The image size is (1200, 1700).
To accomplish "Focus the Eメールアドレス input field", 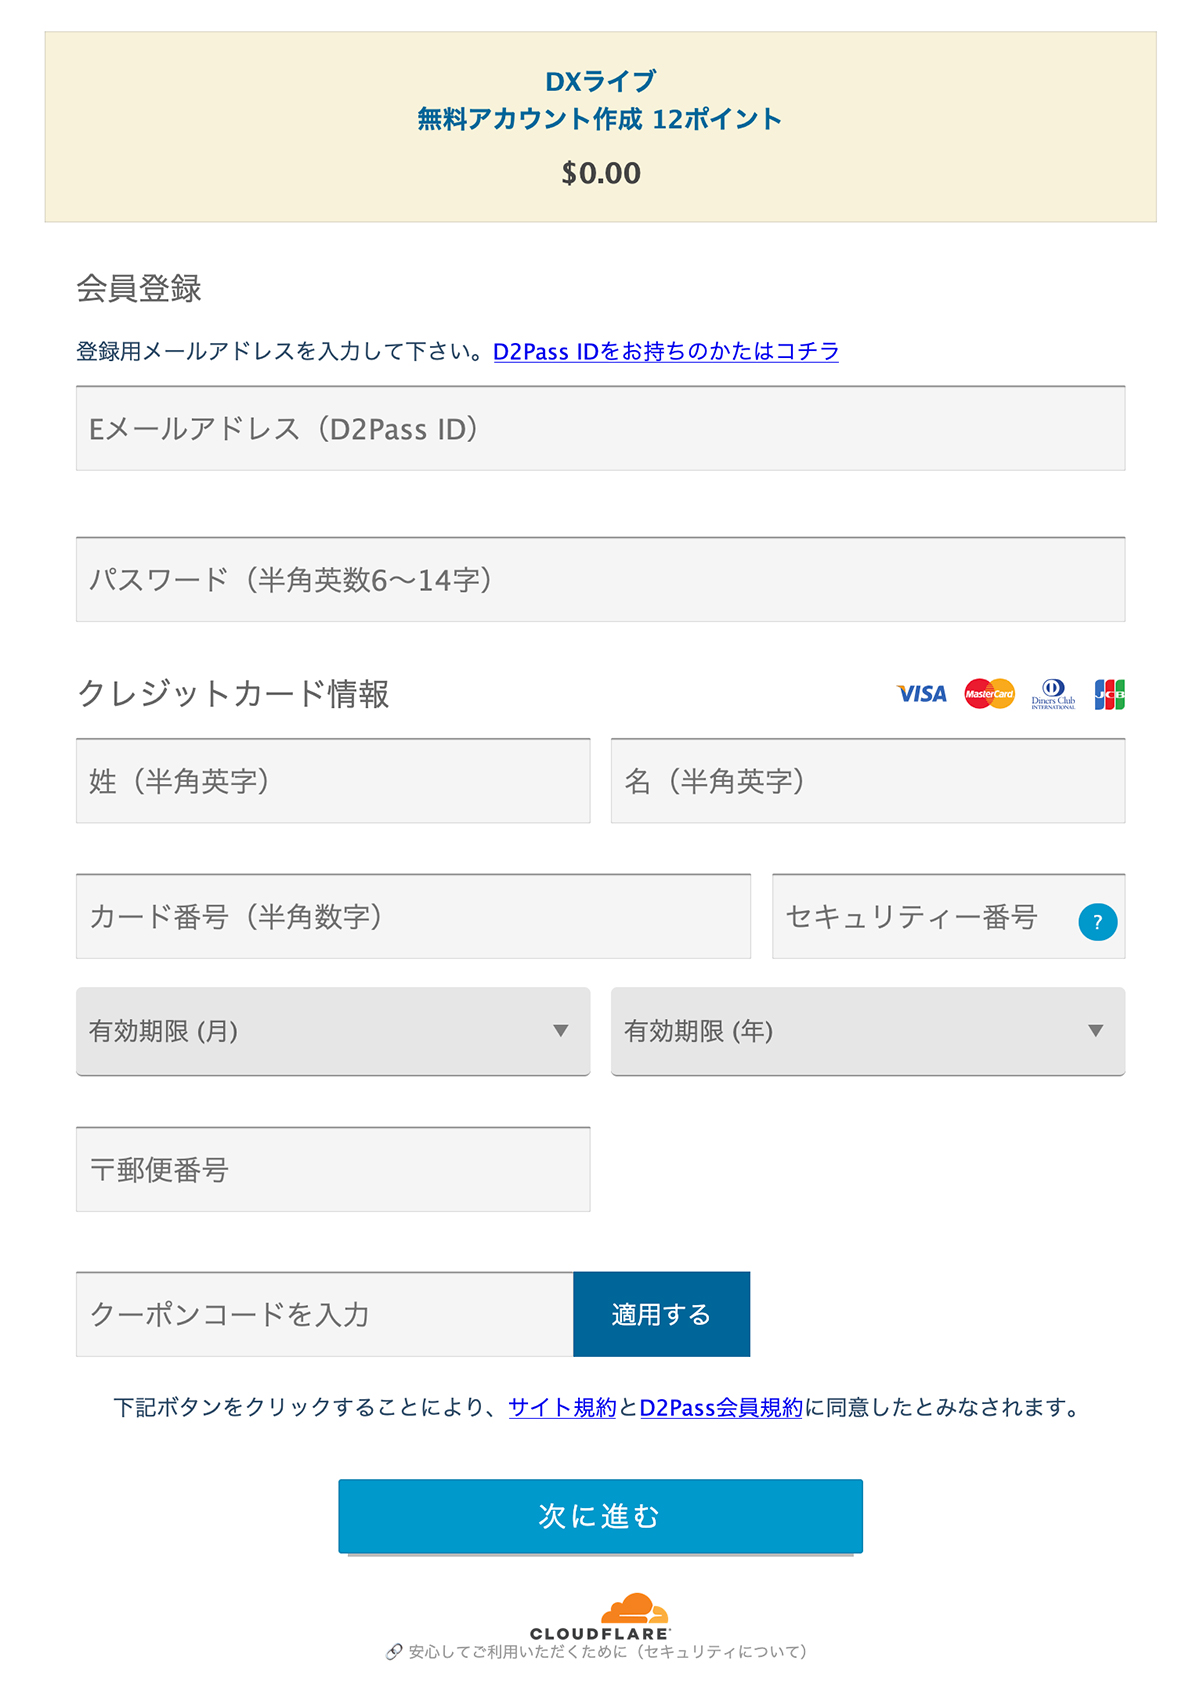I will point(600,429).
